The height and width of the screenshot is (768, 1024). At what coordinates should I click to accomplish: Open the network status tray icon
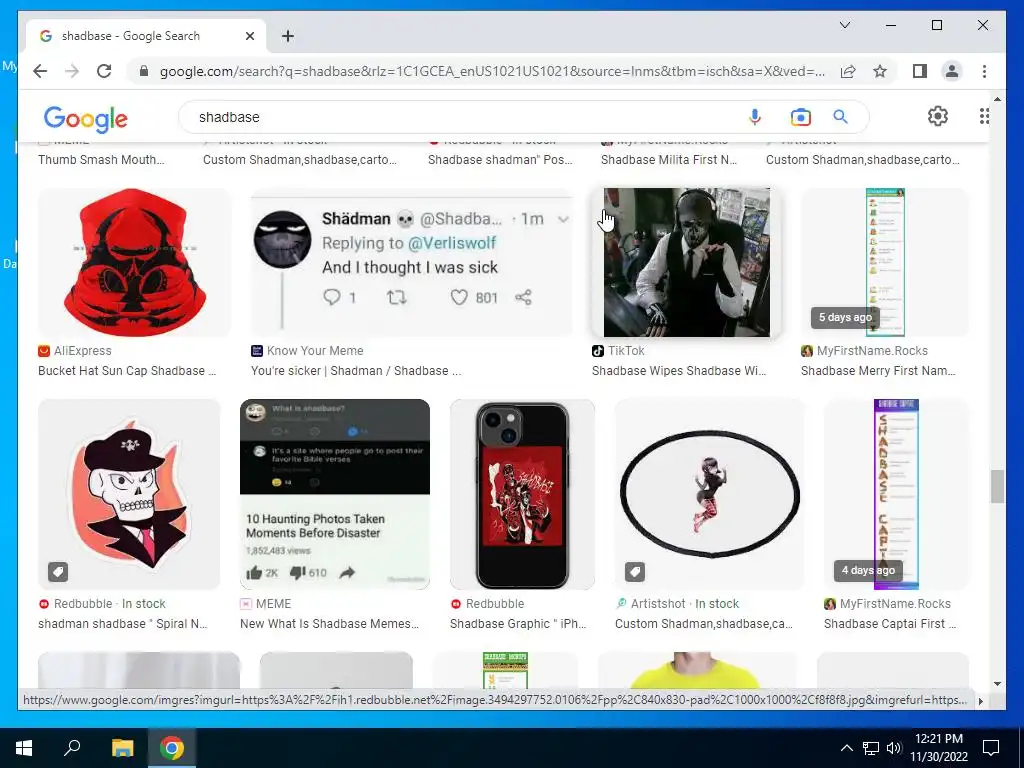coord(871,748)
